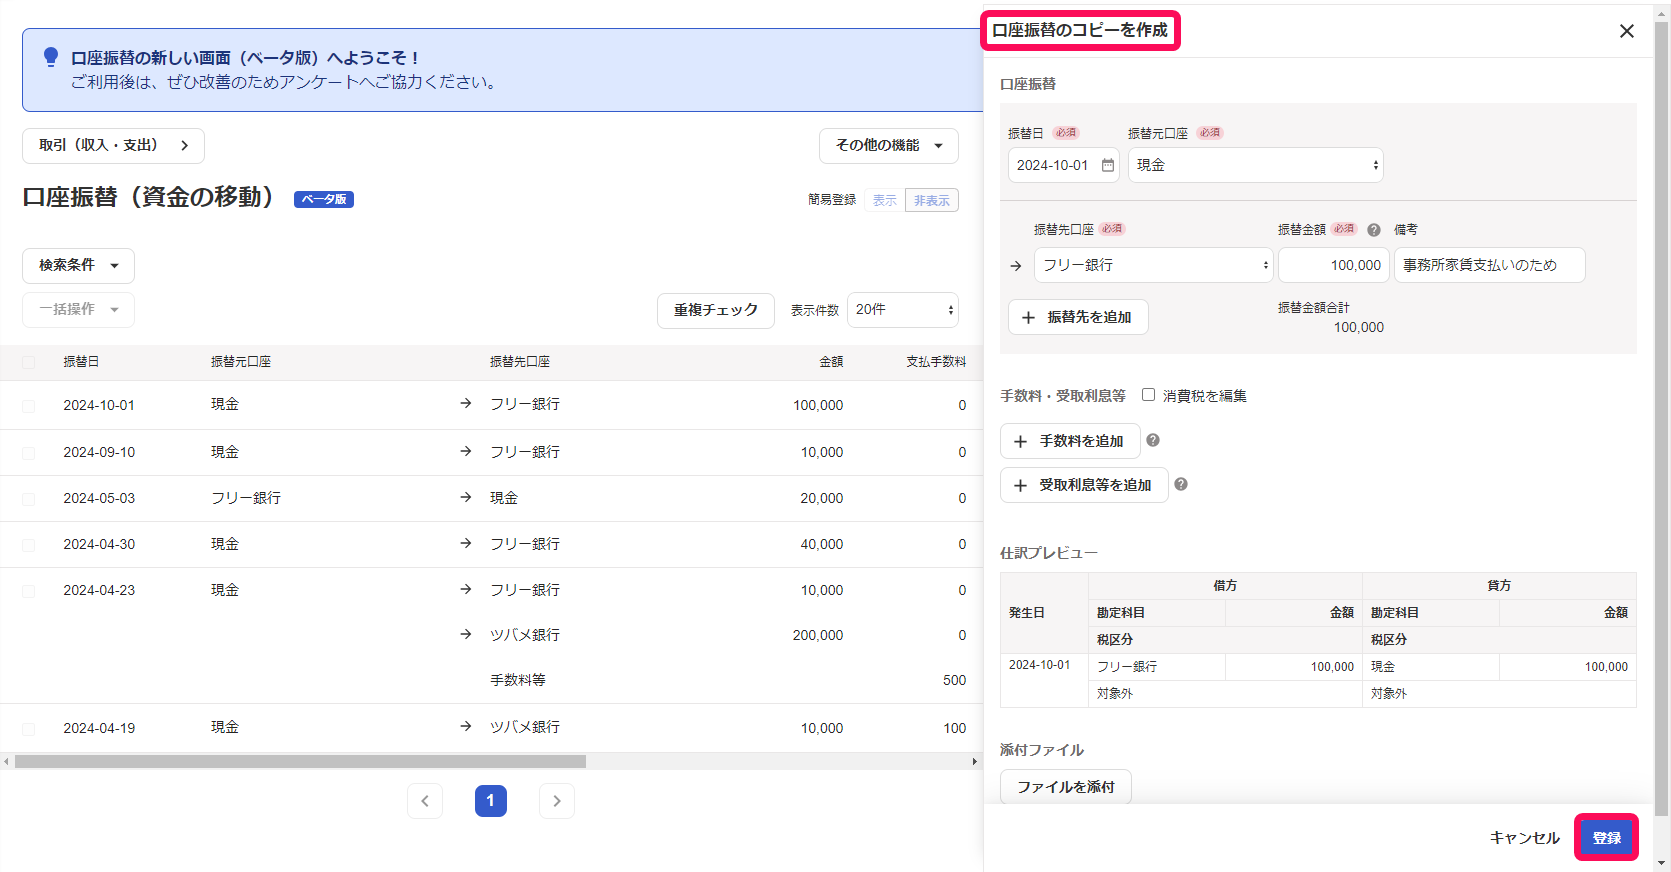Click scroll right arrow of horizontal scrollbar
Viewport: 1671px width, 872px height.
coord(975,762)
